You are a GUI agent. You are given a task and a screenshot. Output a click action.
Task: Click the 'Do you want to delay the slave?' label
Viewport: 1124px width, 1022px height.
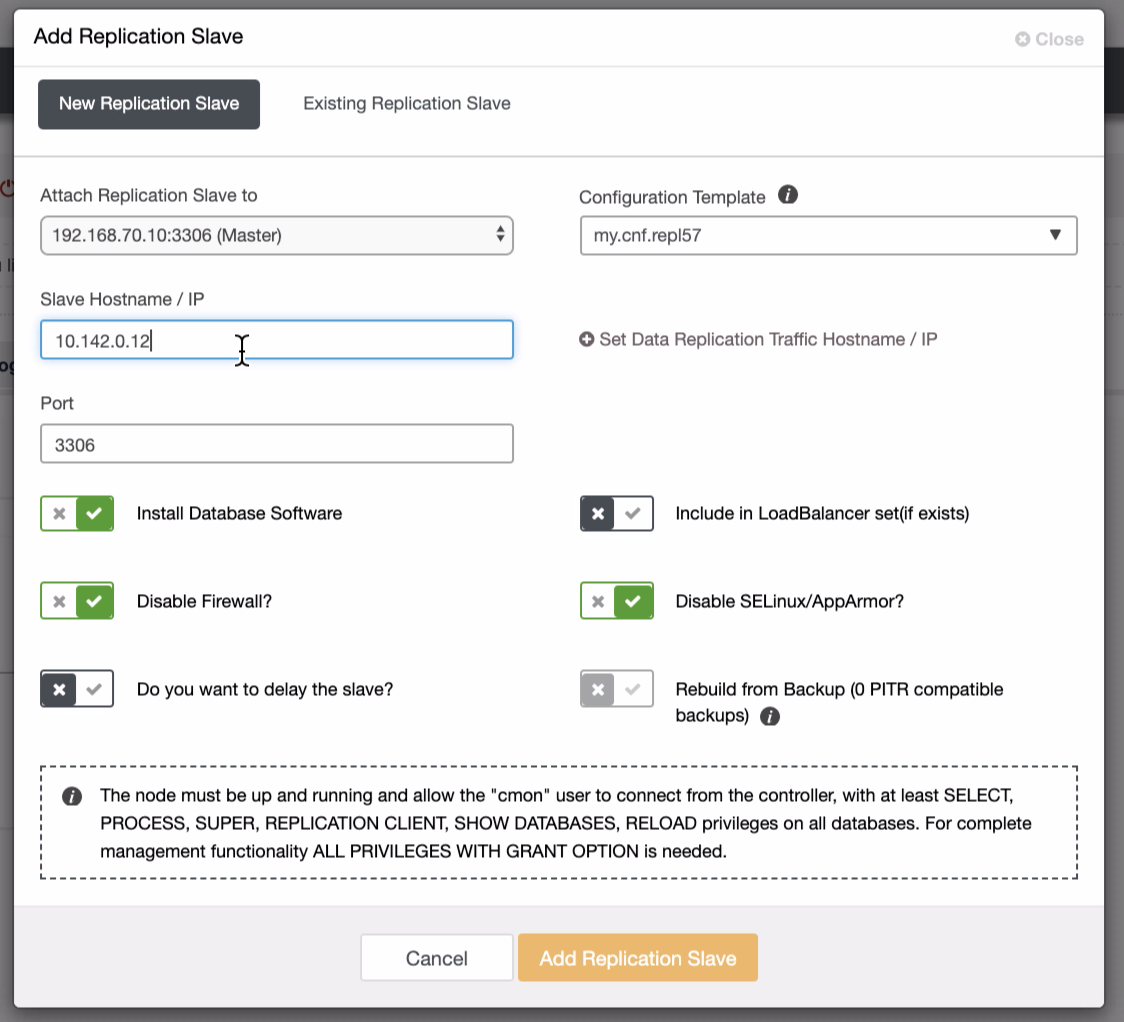pyautogui.click(x=265, y=689)
